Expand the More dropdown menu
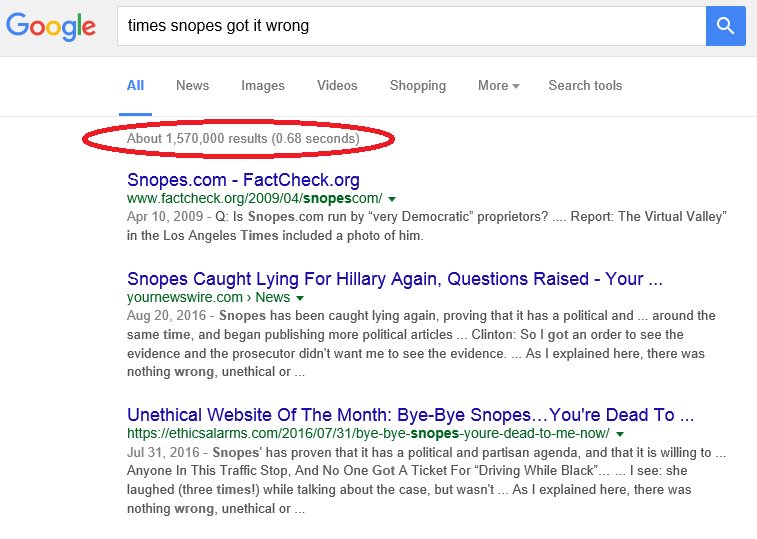Screen dimensions: 757x539 coord(498,85)
